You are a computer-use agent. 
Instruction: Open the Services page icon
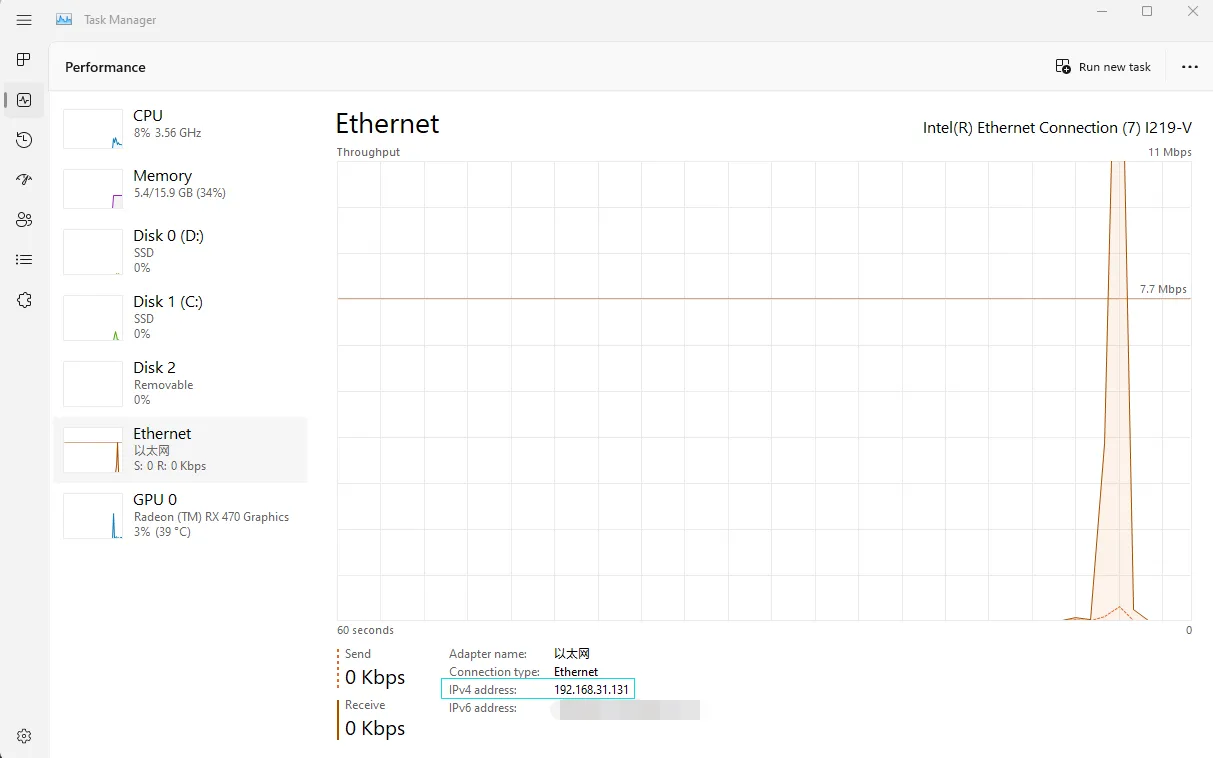[x=24, y=300]
